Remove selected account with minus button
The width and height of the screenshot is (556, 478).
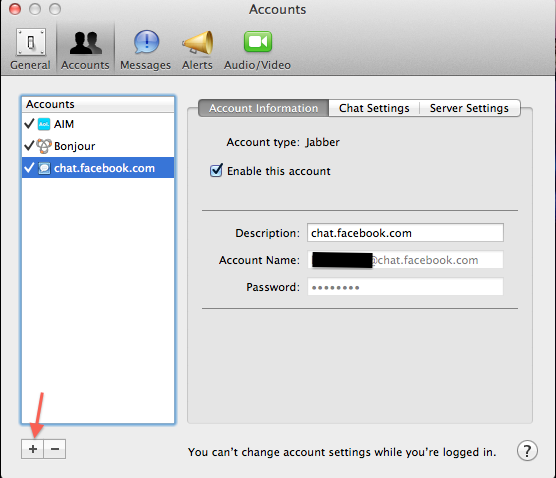coord(55,449)
